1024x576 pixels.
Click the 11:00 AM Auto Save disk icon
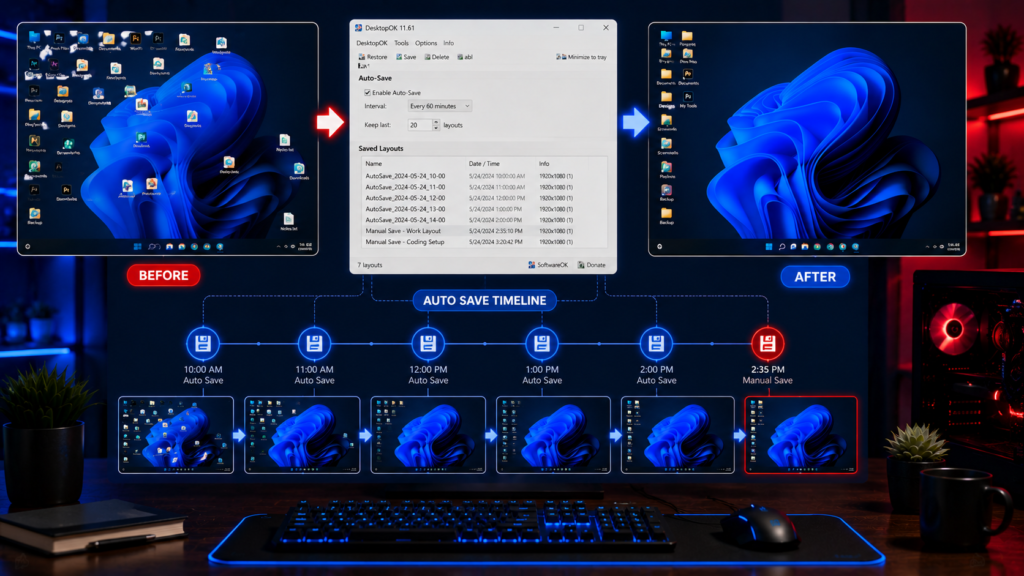click(x=314, y=344)
